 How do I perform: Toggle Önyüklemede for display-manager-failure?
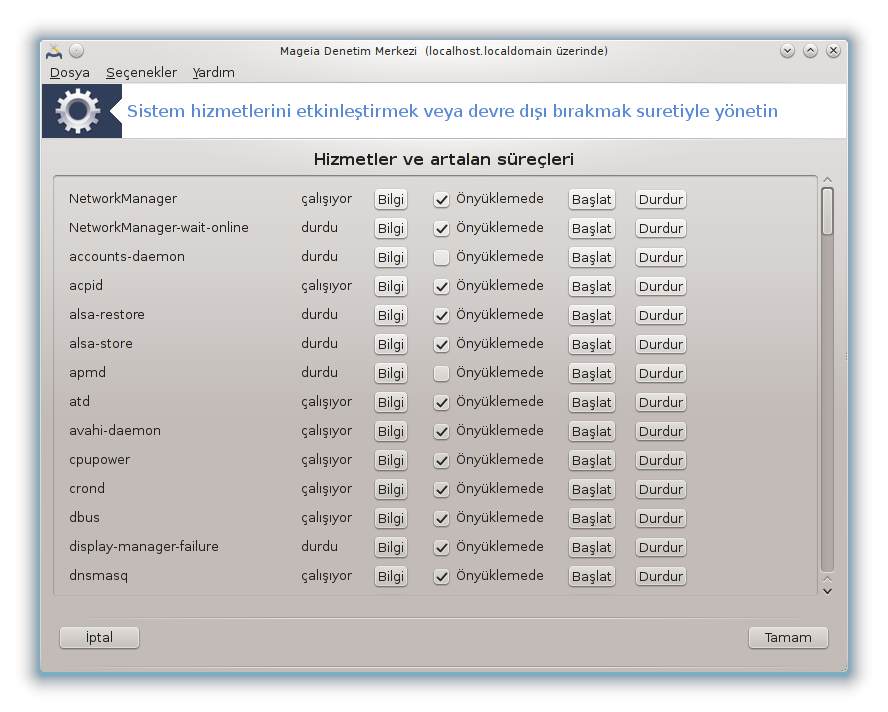(x=441, y=547)
